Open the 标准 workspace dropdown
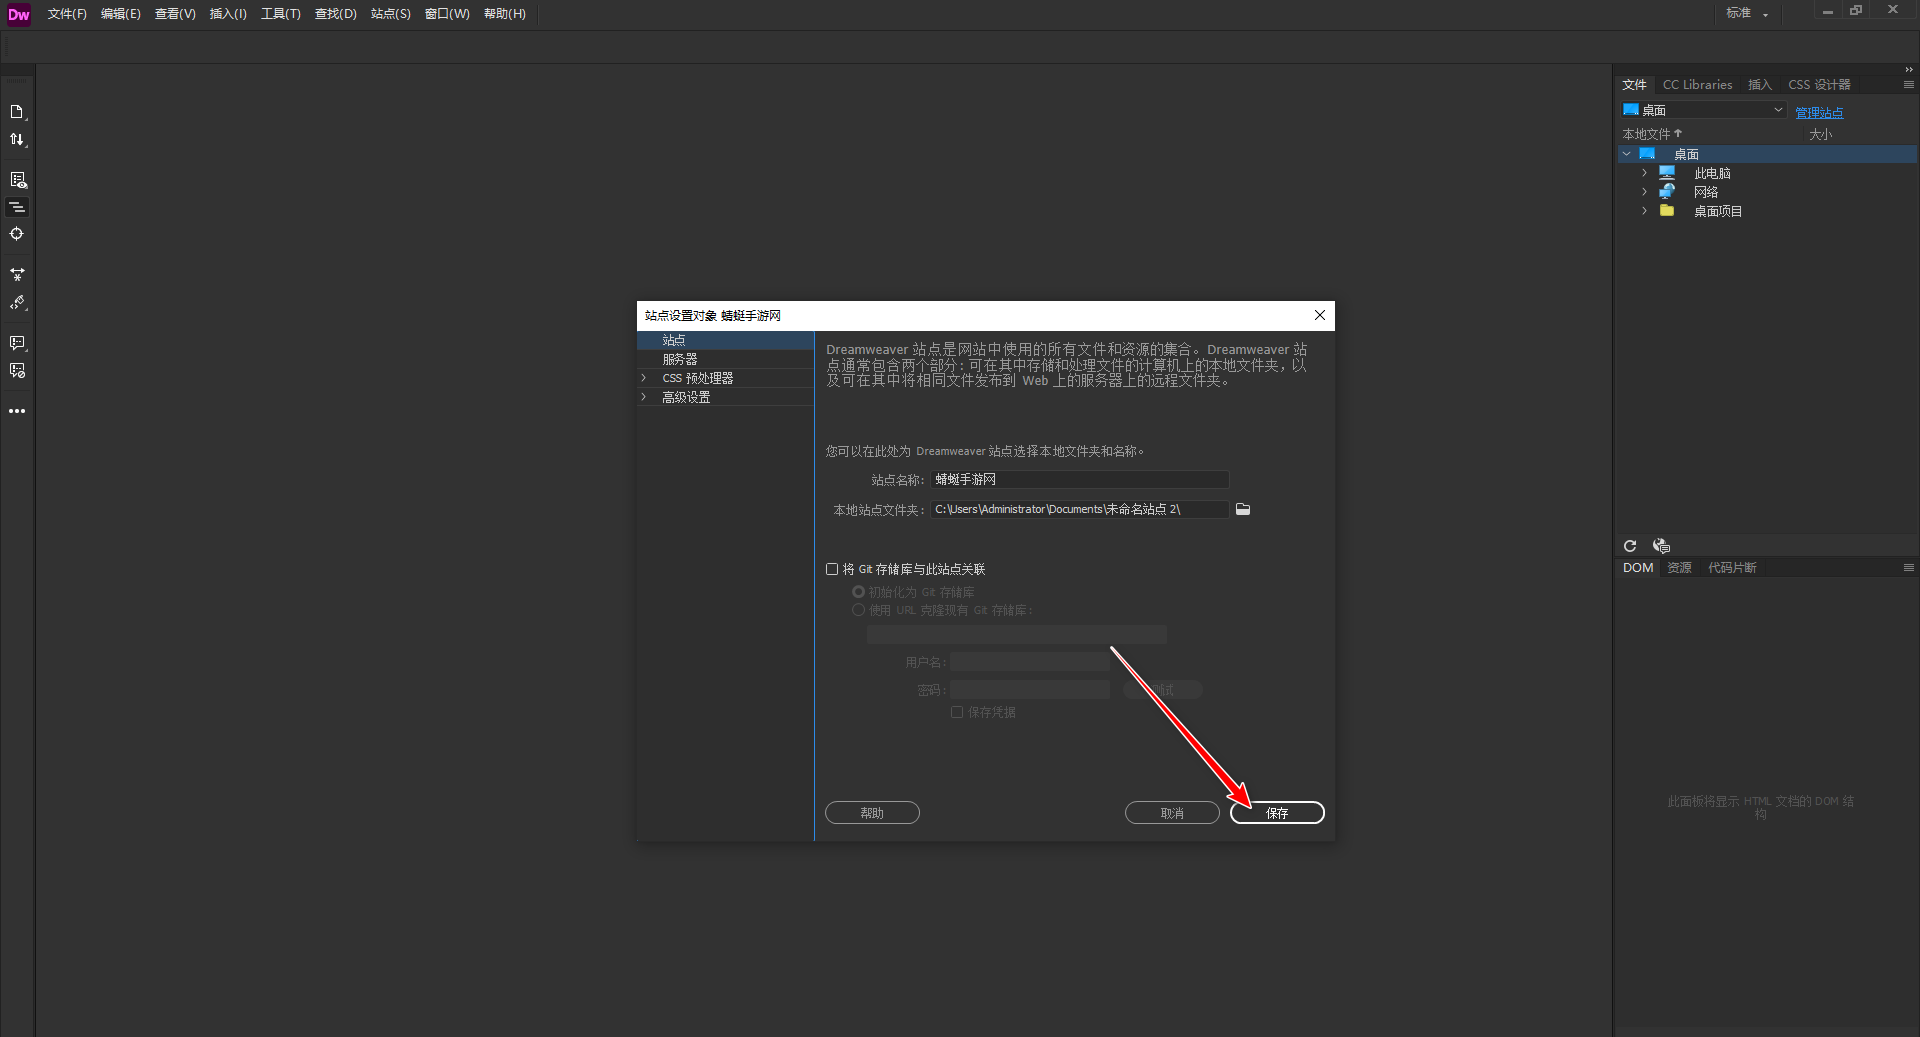This screenshot has width=1920, height=1037. point(1746,13)
